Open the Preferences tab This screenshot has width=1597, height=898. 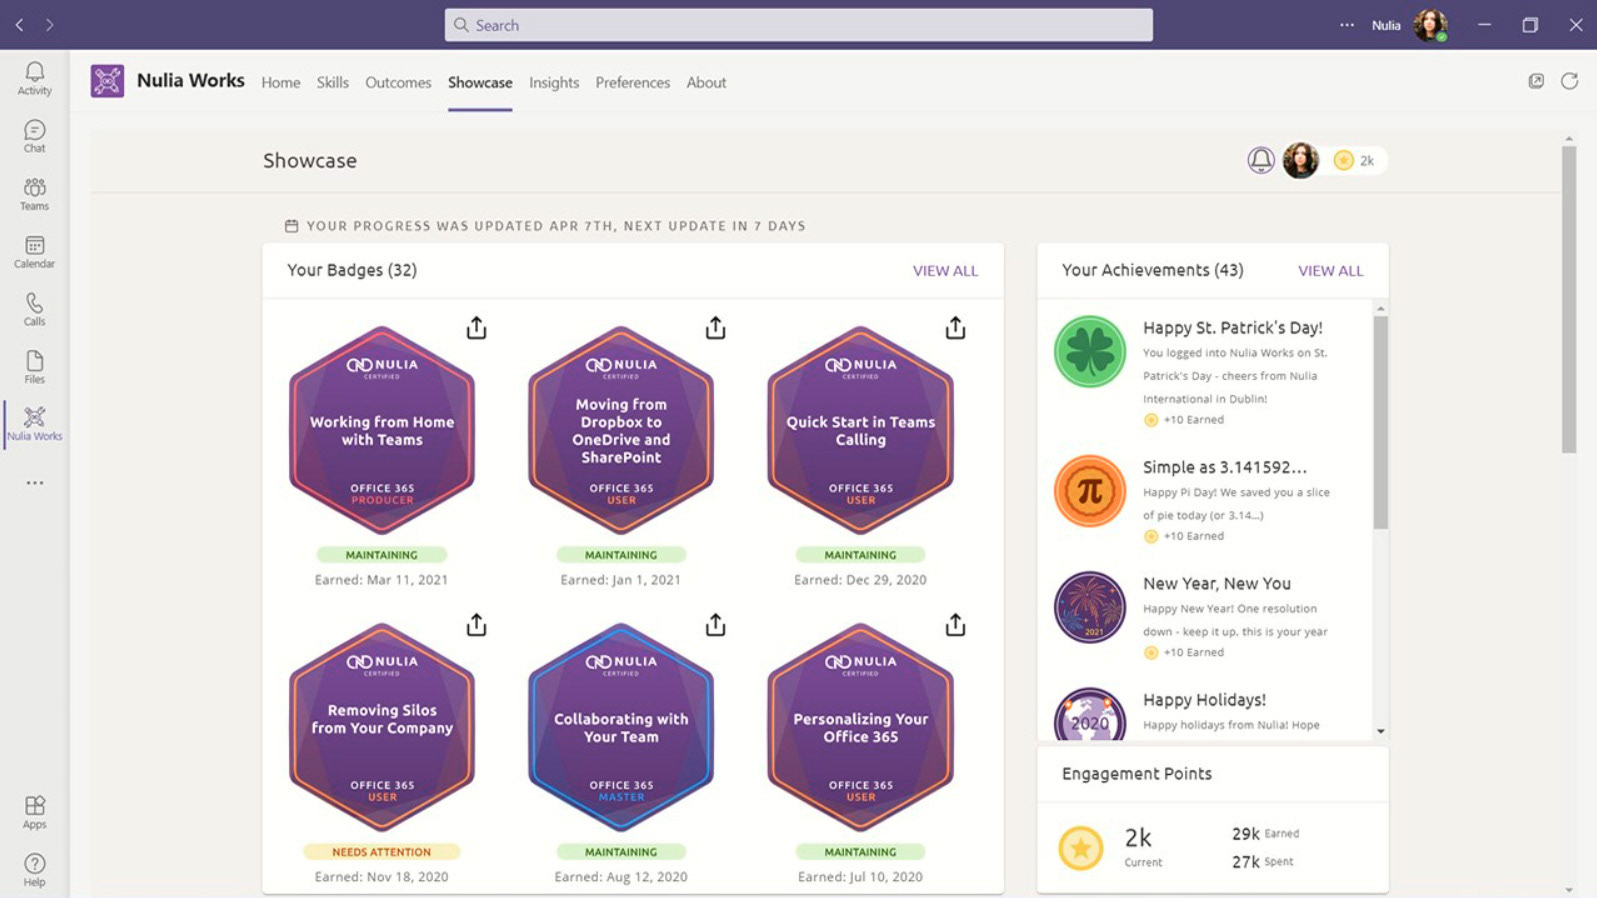click(x=633, y=82)
